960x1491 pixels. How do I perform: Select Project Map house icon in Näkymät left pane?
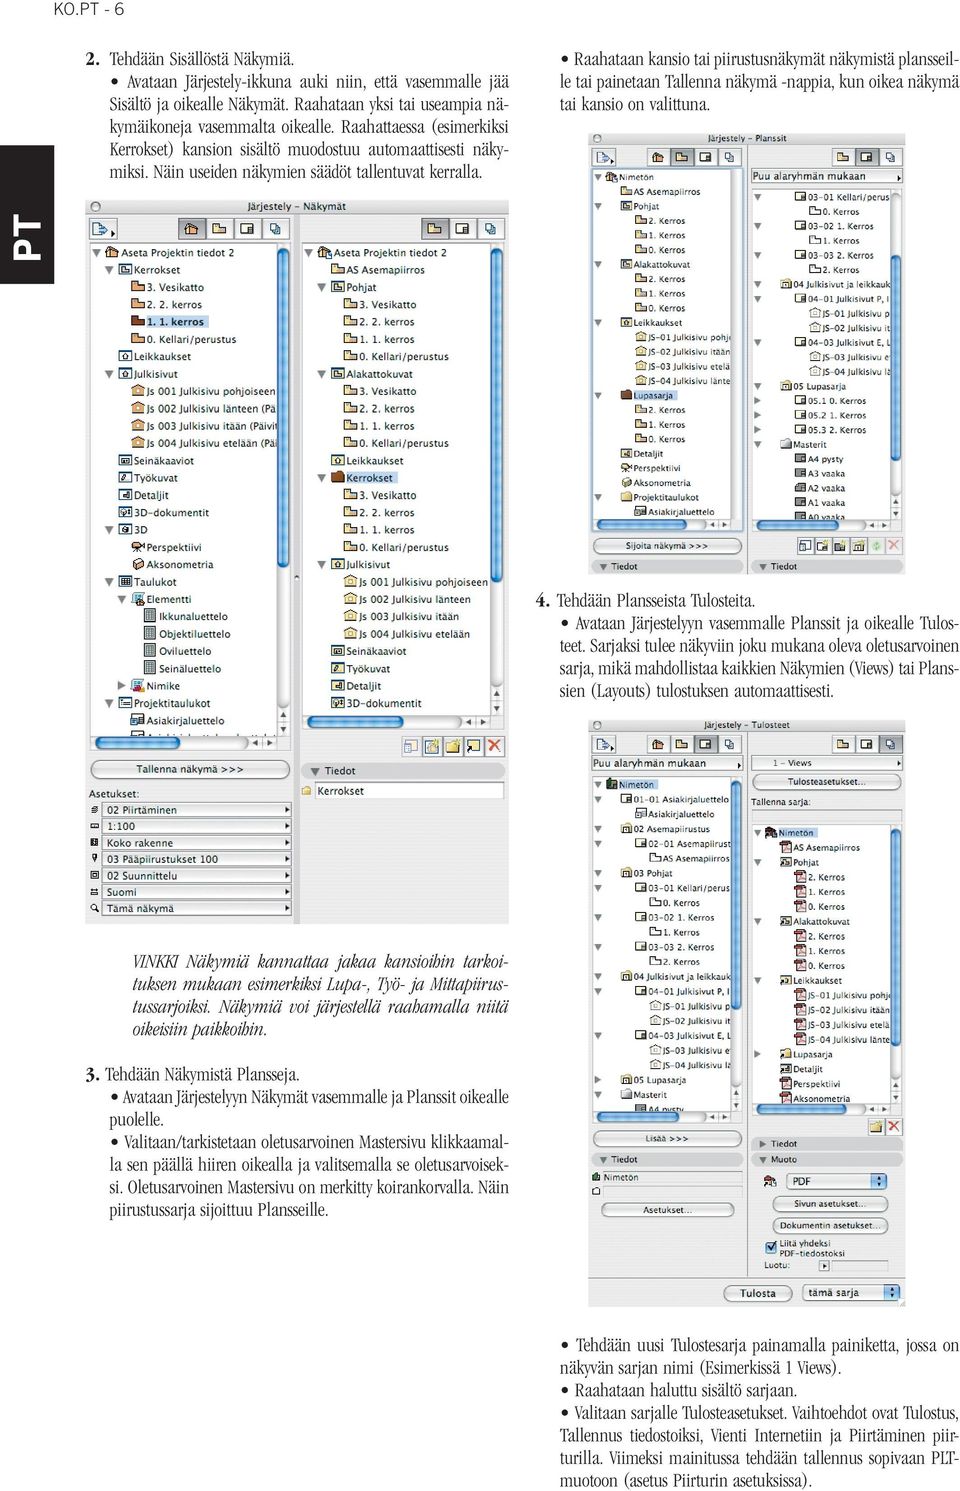(191, 229)
